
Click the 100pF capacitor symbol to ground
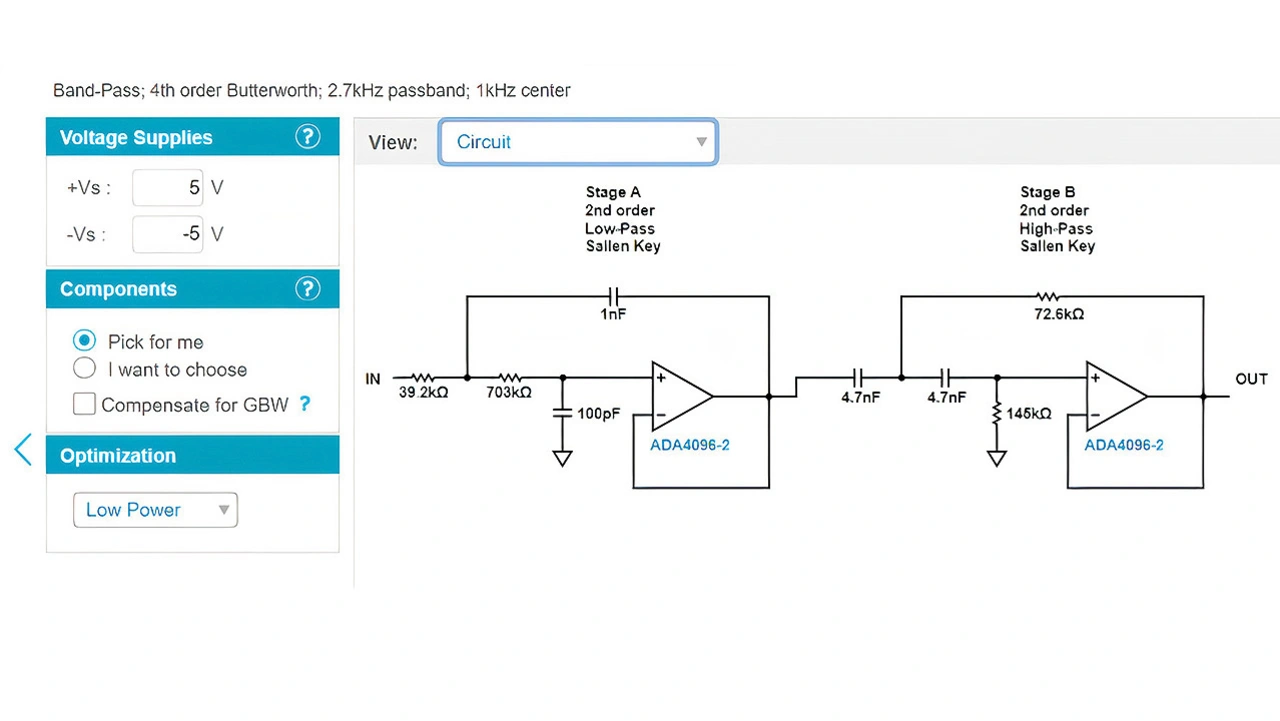562,413
